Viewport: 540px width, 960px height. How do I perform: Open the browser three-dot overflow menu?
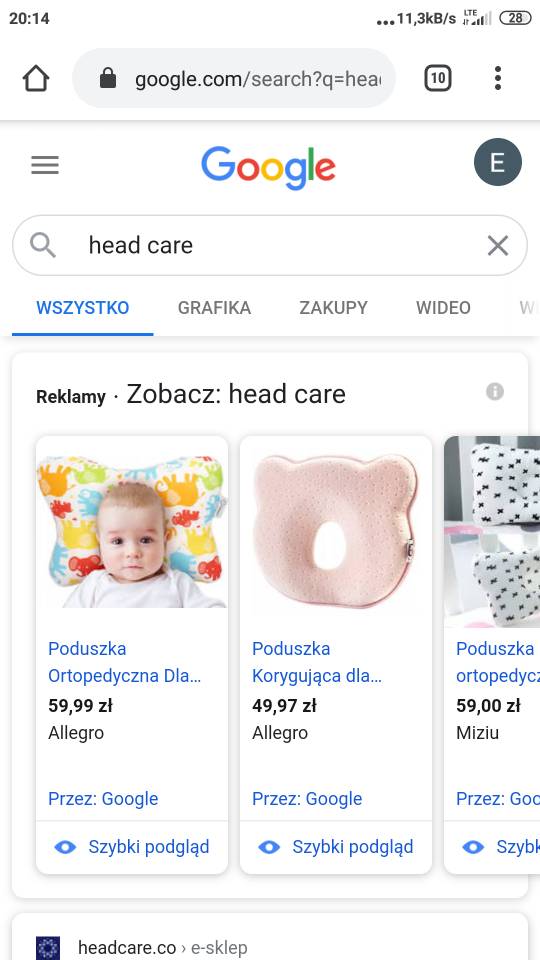point(498,78)
